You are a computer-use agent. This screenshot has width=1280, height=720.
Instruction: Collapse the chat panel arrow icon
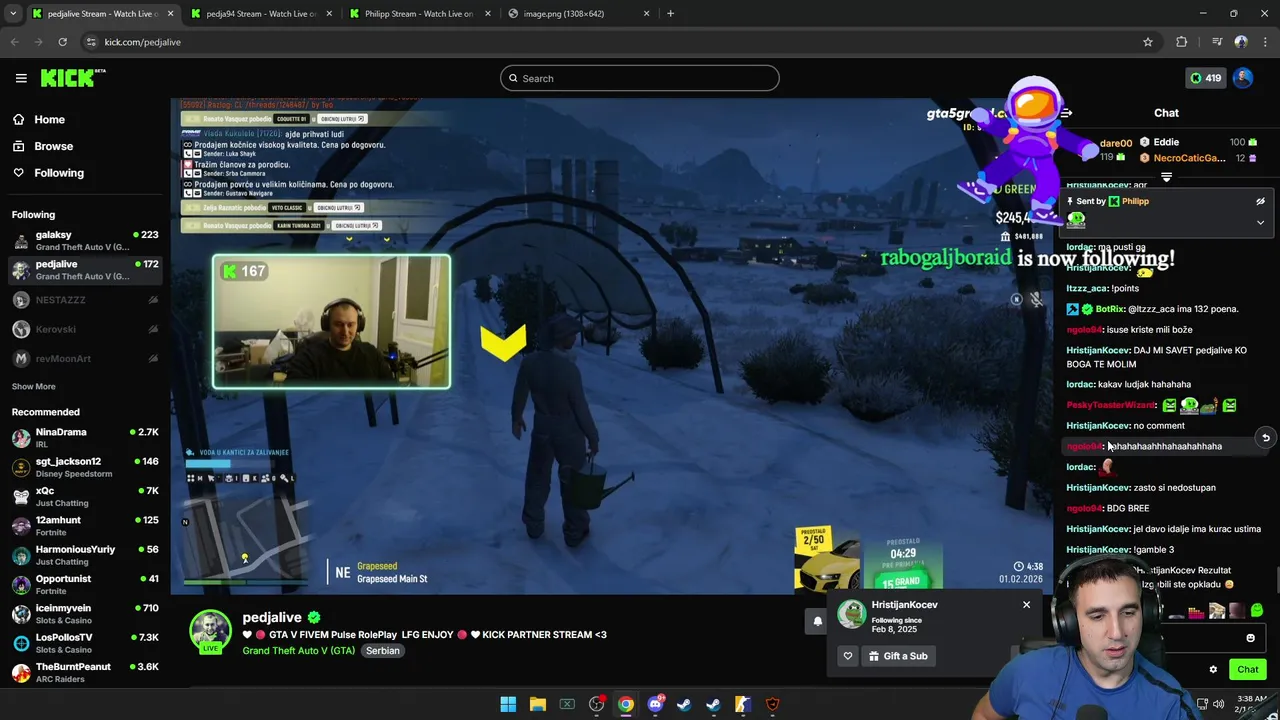tap(1066, 113)
